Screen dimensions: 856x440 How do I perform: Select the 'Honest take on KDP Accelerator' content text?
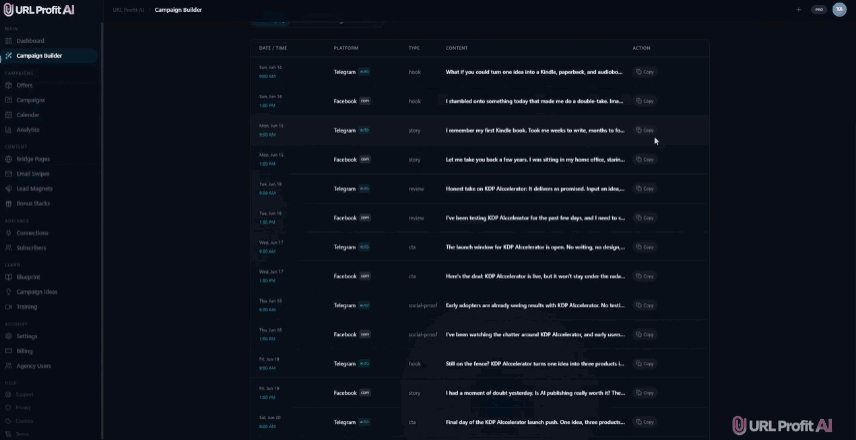pos(535,188)
